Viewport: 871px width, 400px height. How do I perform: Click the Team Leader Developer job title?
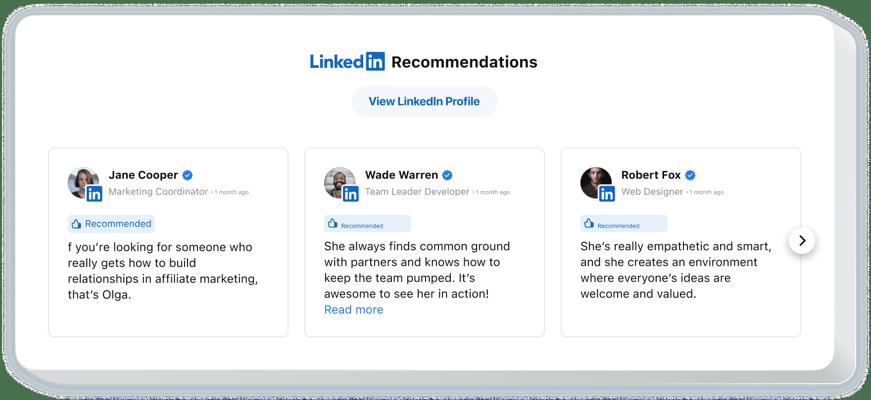[417, 192]
